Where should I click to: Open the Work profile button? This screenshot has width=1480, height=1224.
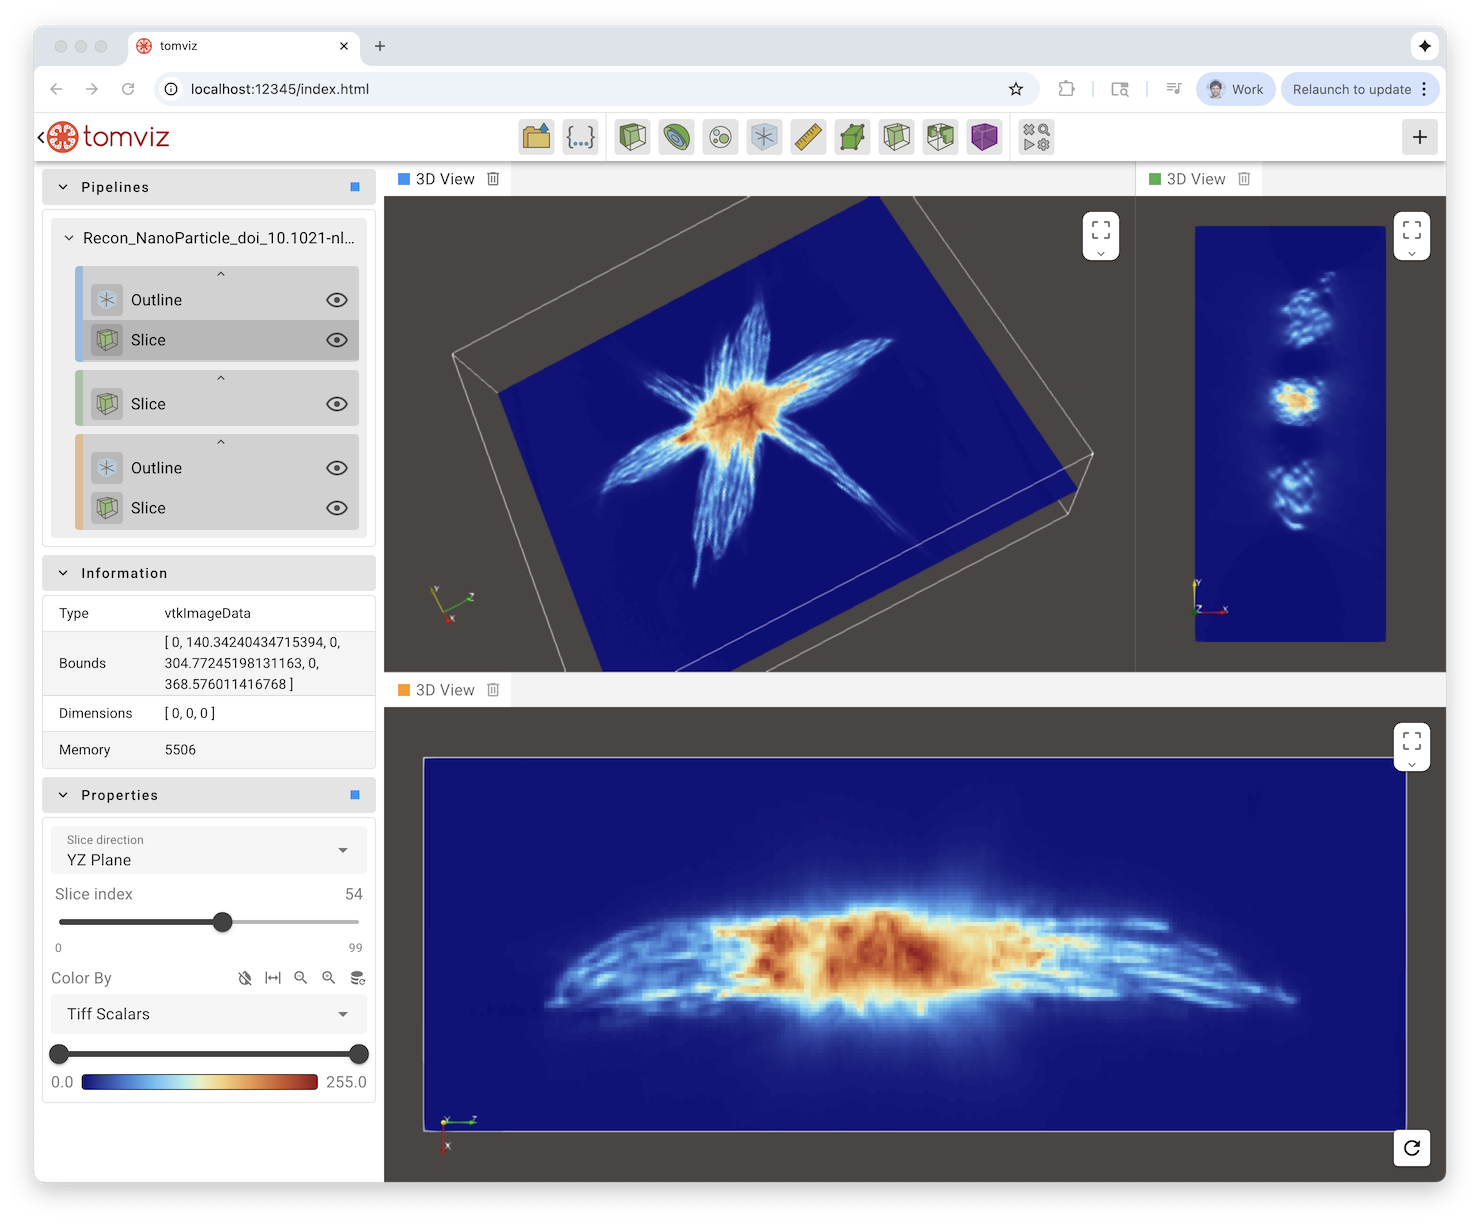[1236, 89]
